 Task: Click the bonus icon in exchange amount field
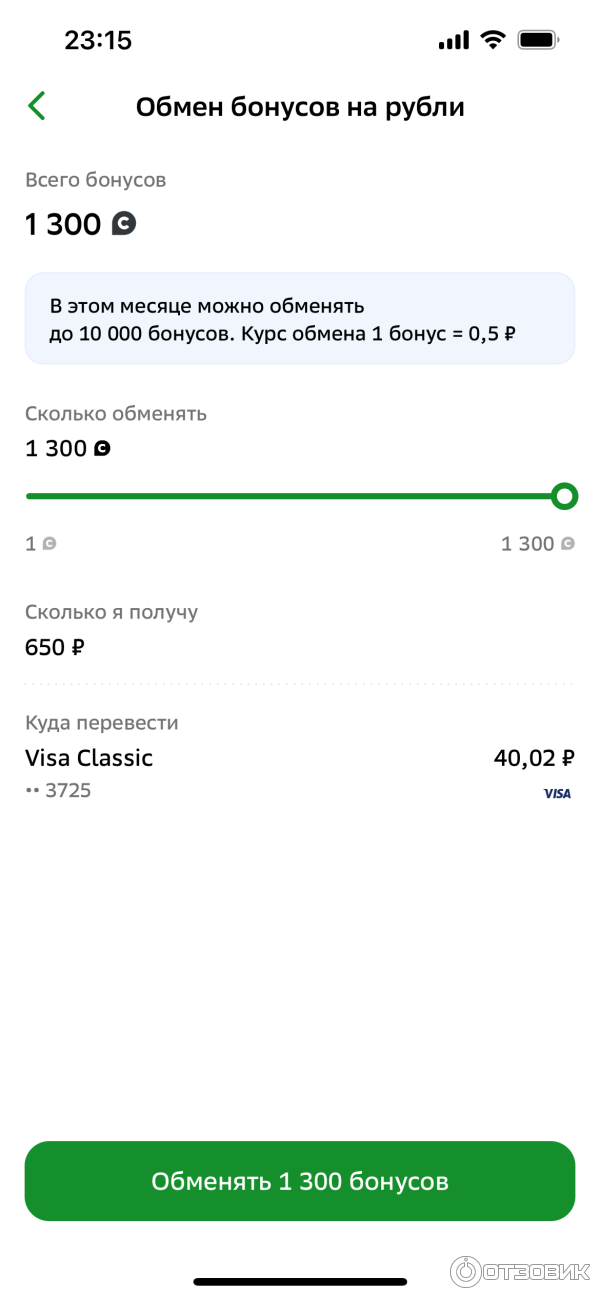point(102,449)
